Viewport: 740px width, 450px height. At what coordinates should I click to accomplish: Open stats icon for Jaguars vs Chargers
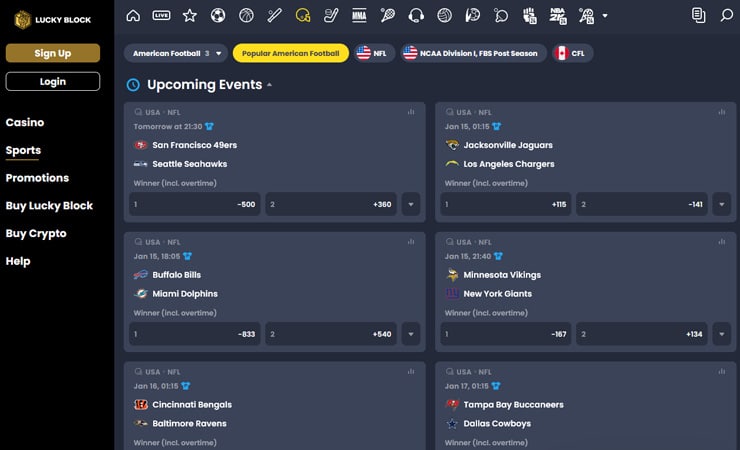tap(722, 112)
